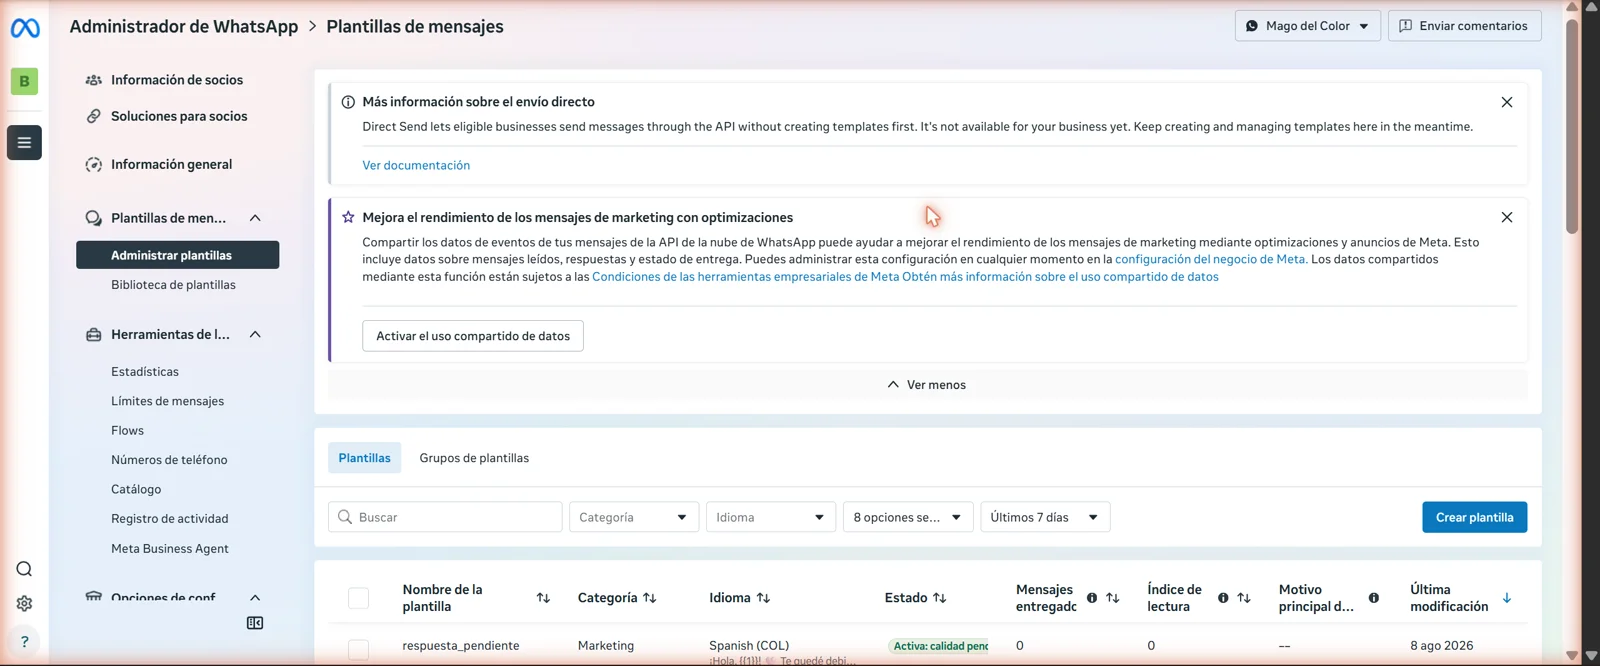The height and width of the screenshot is (666, 1600).
Task: Click the Crear plantilla button
Action: coord(1475,517)
